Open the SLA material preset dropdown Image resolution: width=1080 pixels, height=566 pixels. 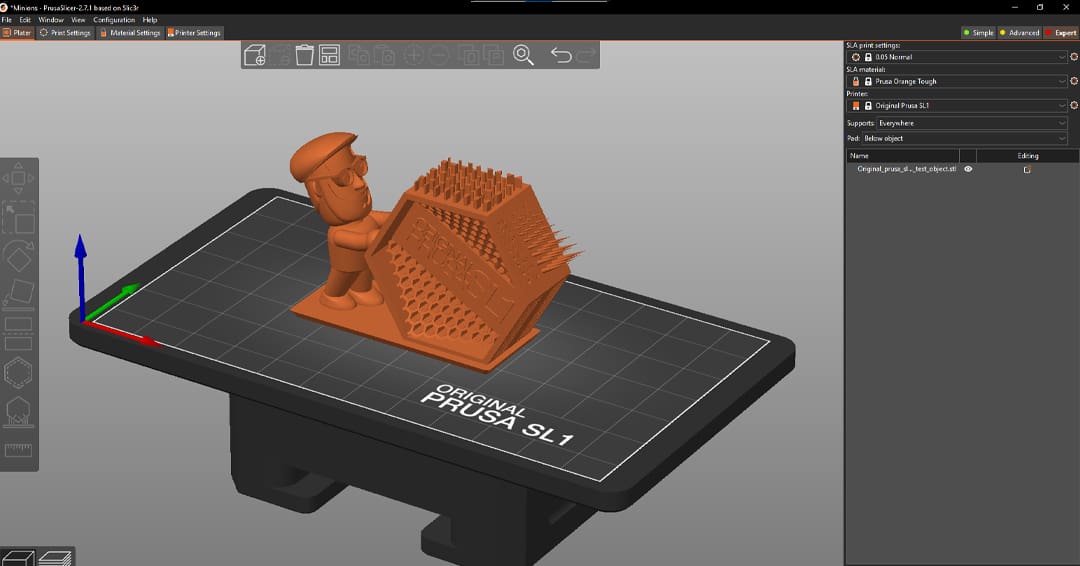tap(957, 81)
